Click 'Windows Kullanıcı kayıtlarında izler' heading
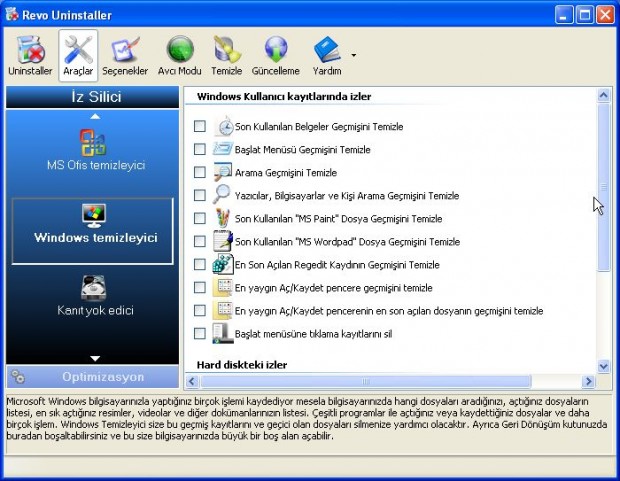The image size is (620, 481). click(x=284, y=96)
